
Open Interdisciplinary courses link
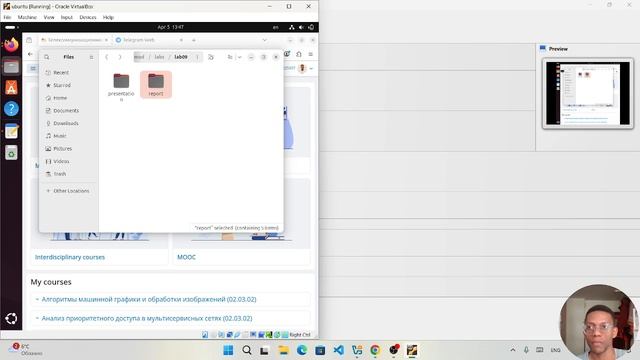[x=70, y=257]
